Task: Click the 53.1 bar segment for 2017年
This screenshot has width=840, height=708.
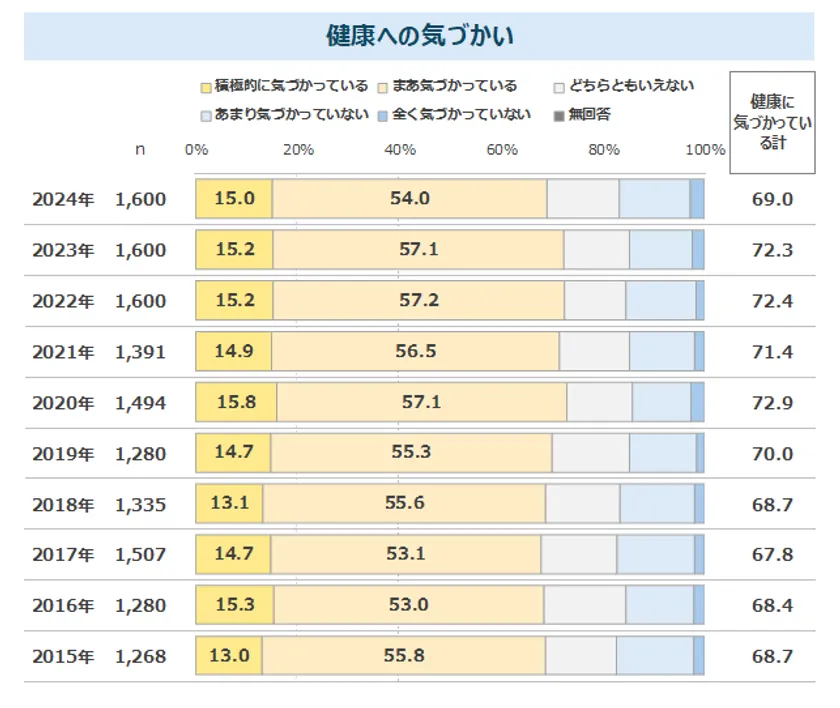Action: (406, 555)
